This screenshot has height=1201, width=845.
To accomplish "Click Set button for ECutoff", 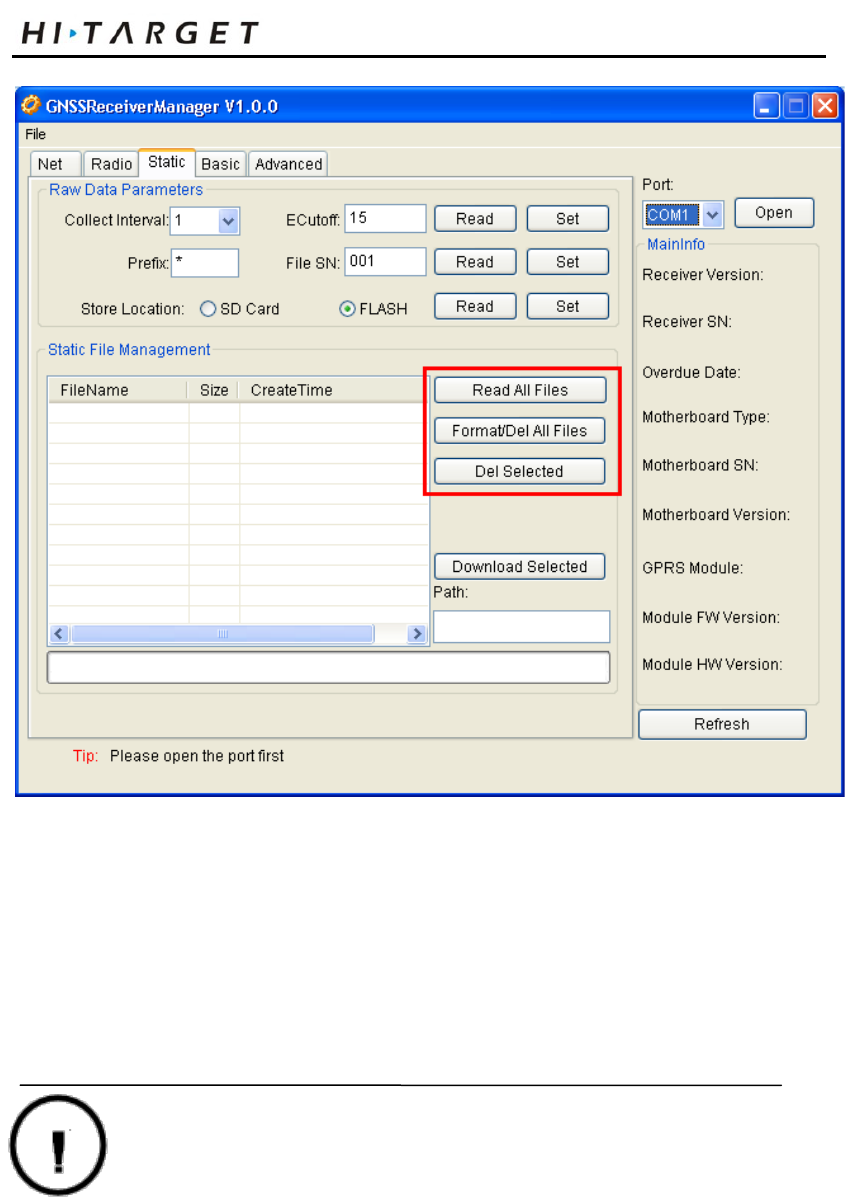I will pos(567,219).
